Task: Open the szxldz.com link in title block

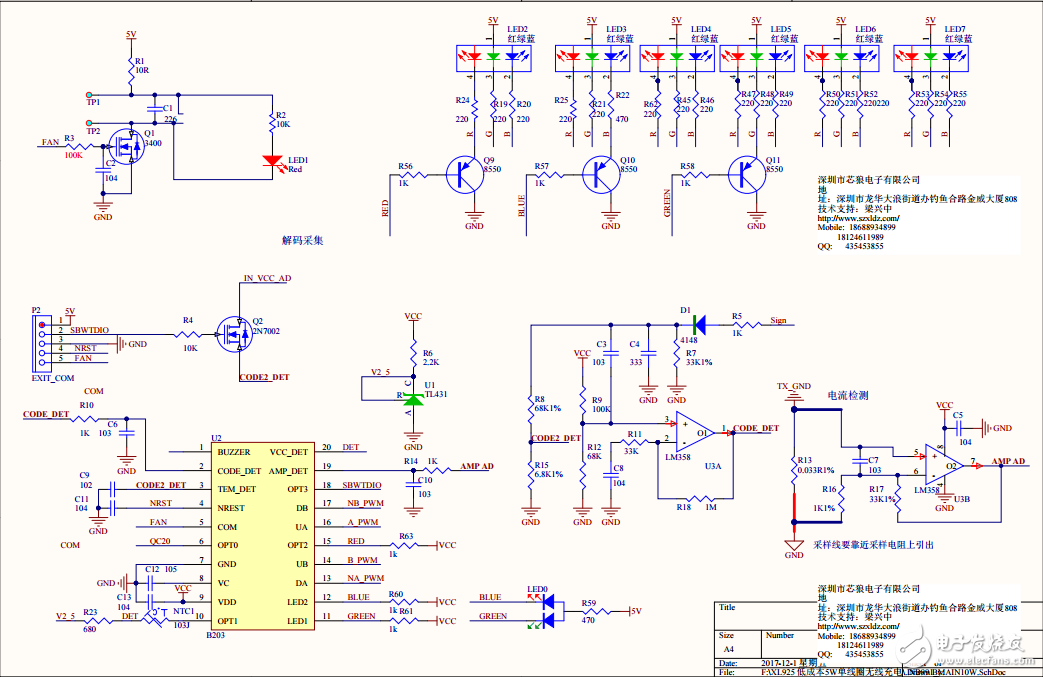Action: [859, 626]
